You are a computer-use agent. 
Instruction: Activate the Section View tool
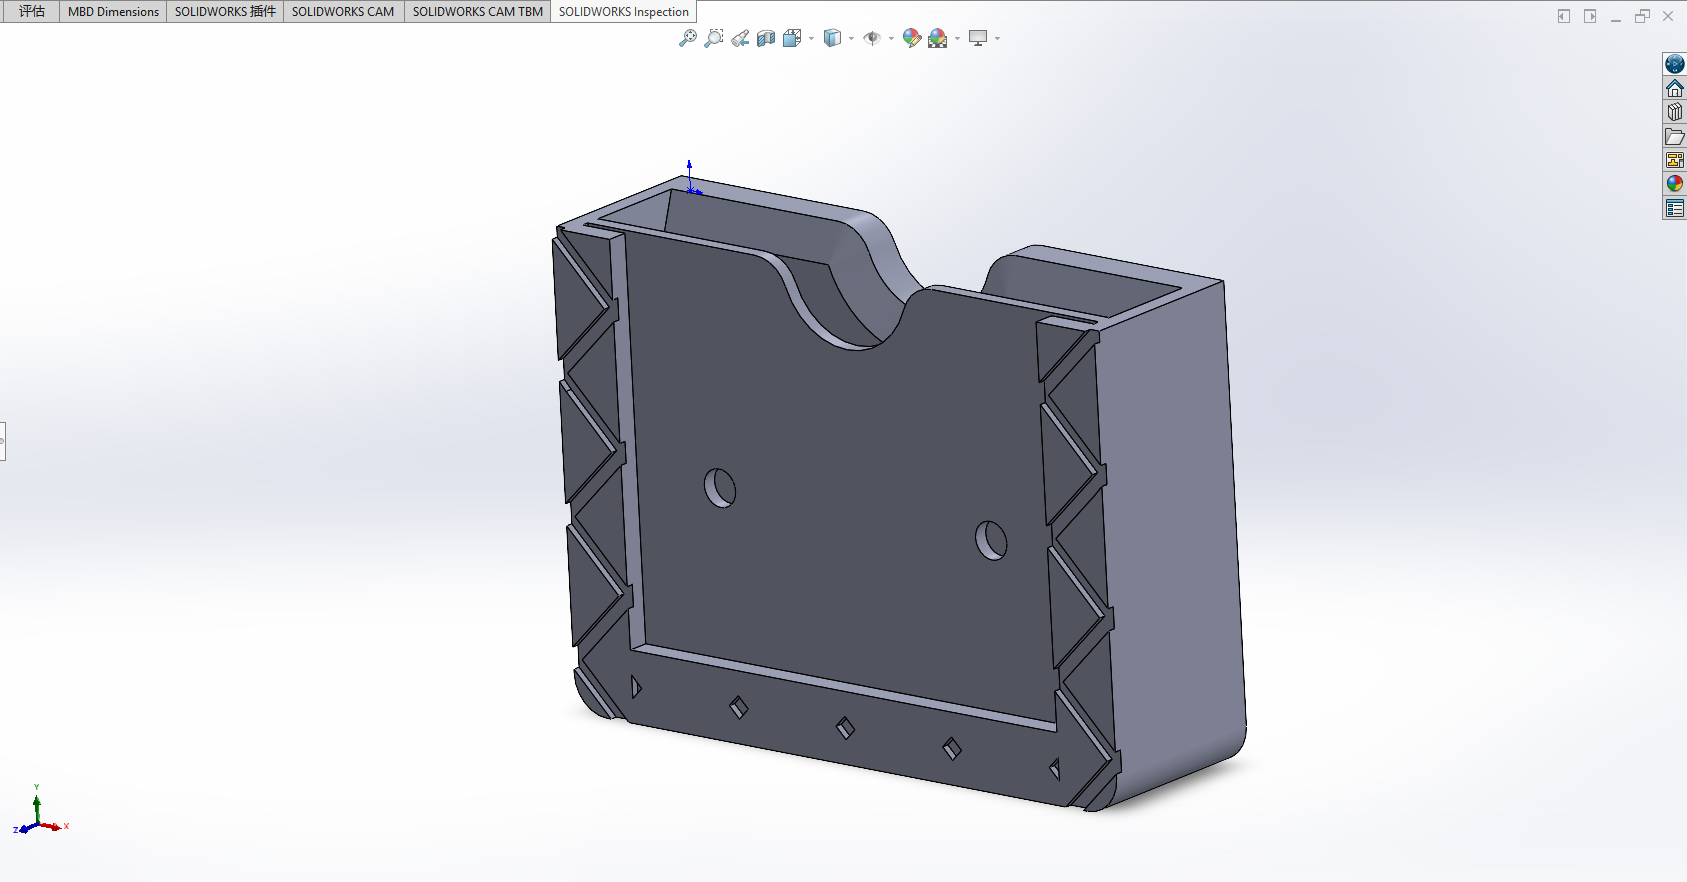(x=766, y=38)
